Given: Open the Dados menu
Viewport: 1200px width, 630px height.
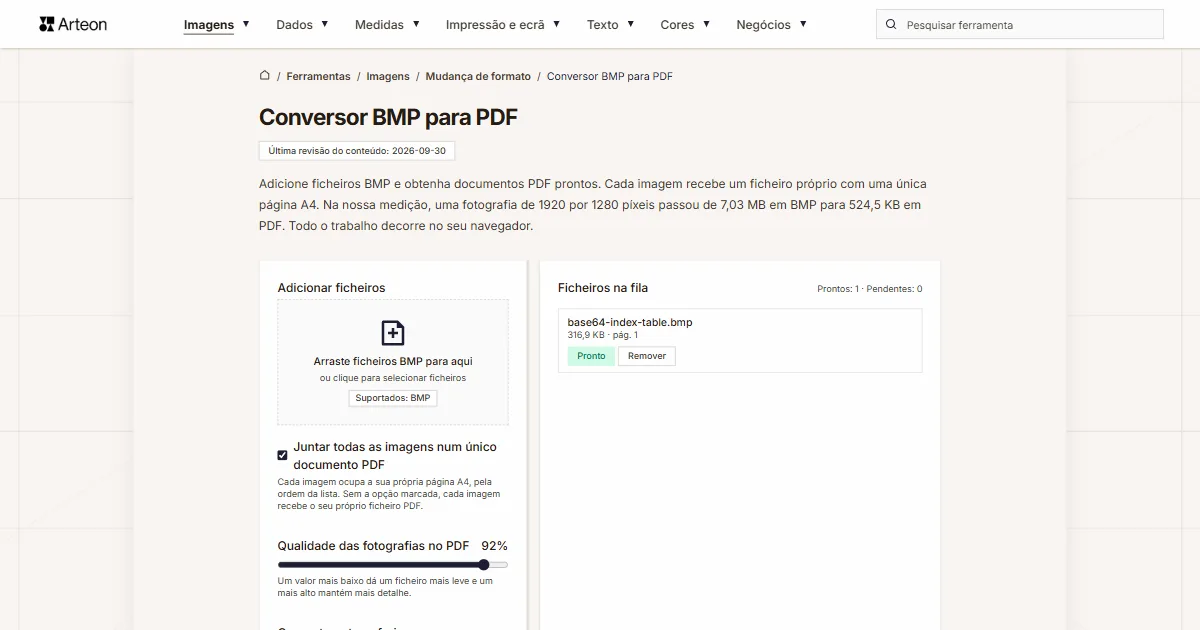Looking at the screenshot, I should 294,24.
